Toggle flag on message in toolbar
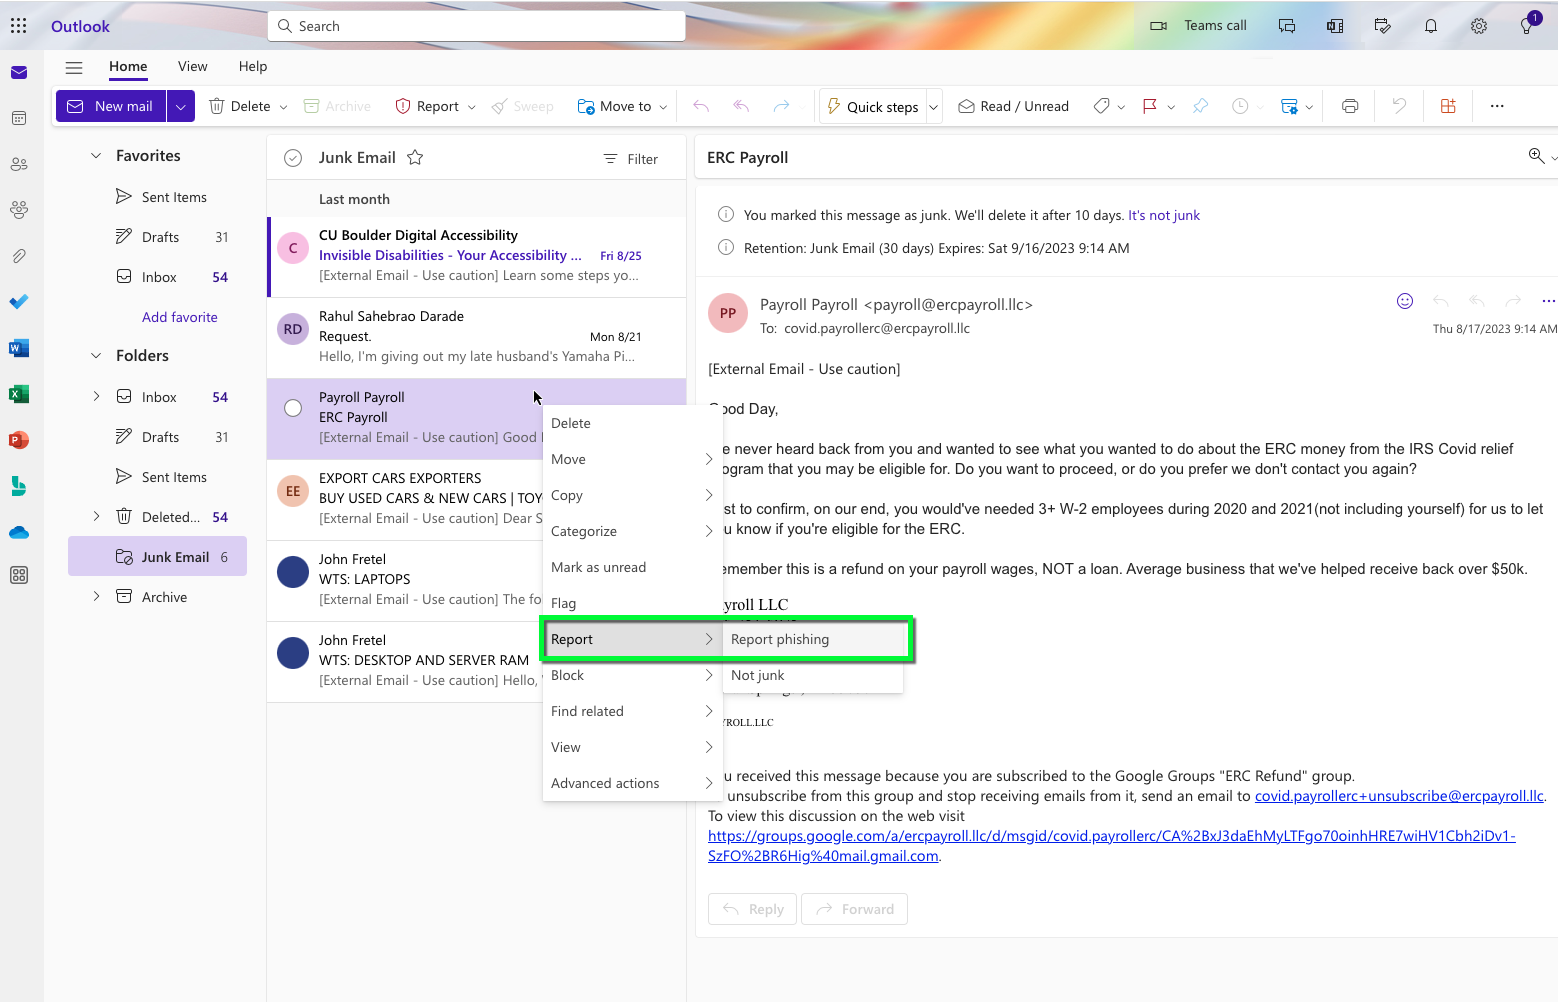Screen dimensions: 1558x1002 coord(1150,106)
